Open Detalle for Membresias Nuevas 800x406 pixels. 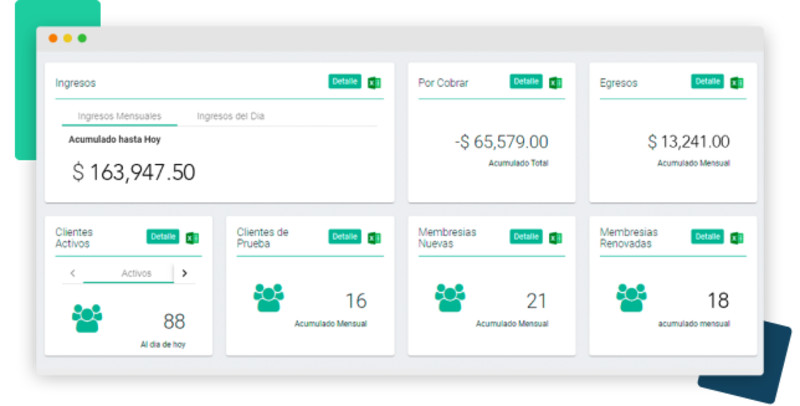[x=526, y=237]
